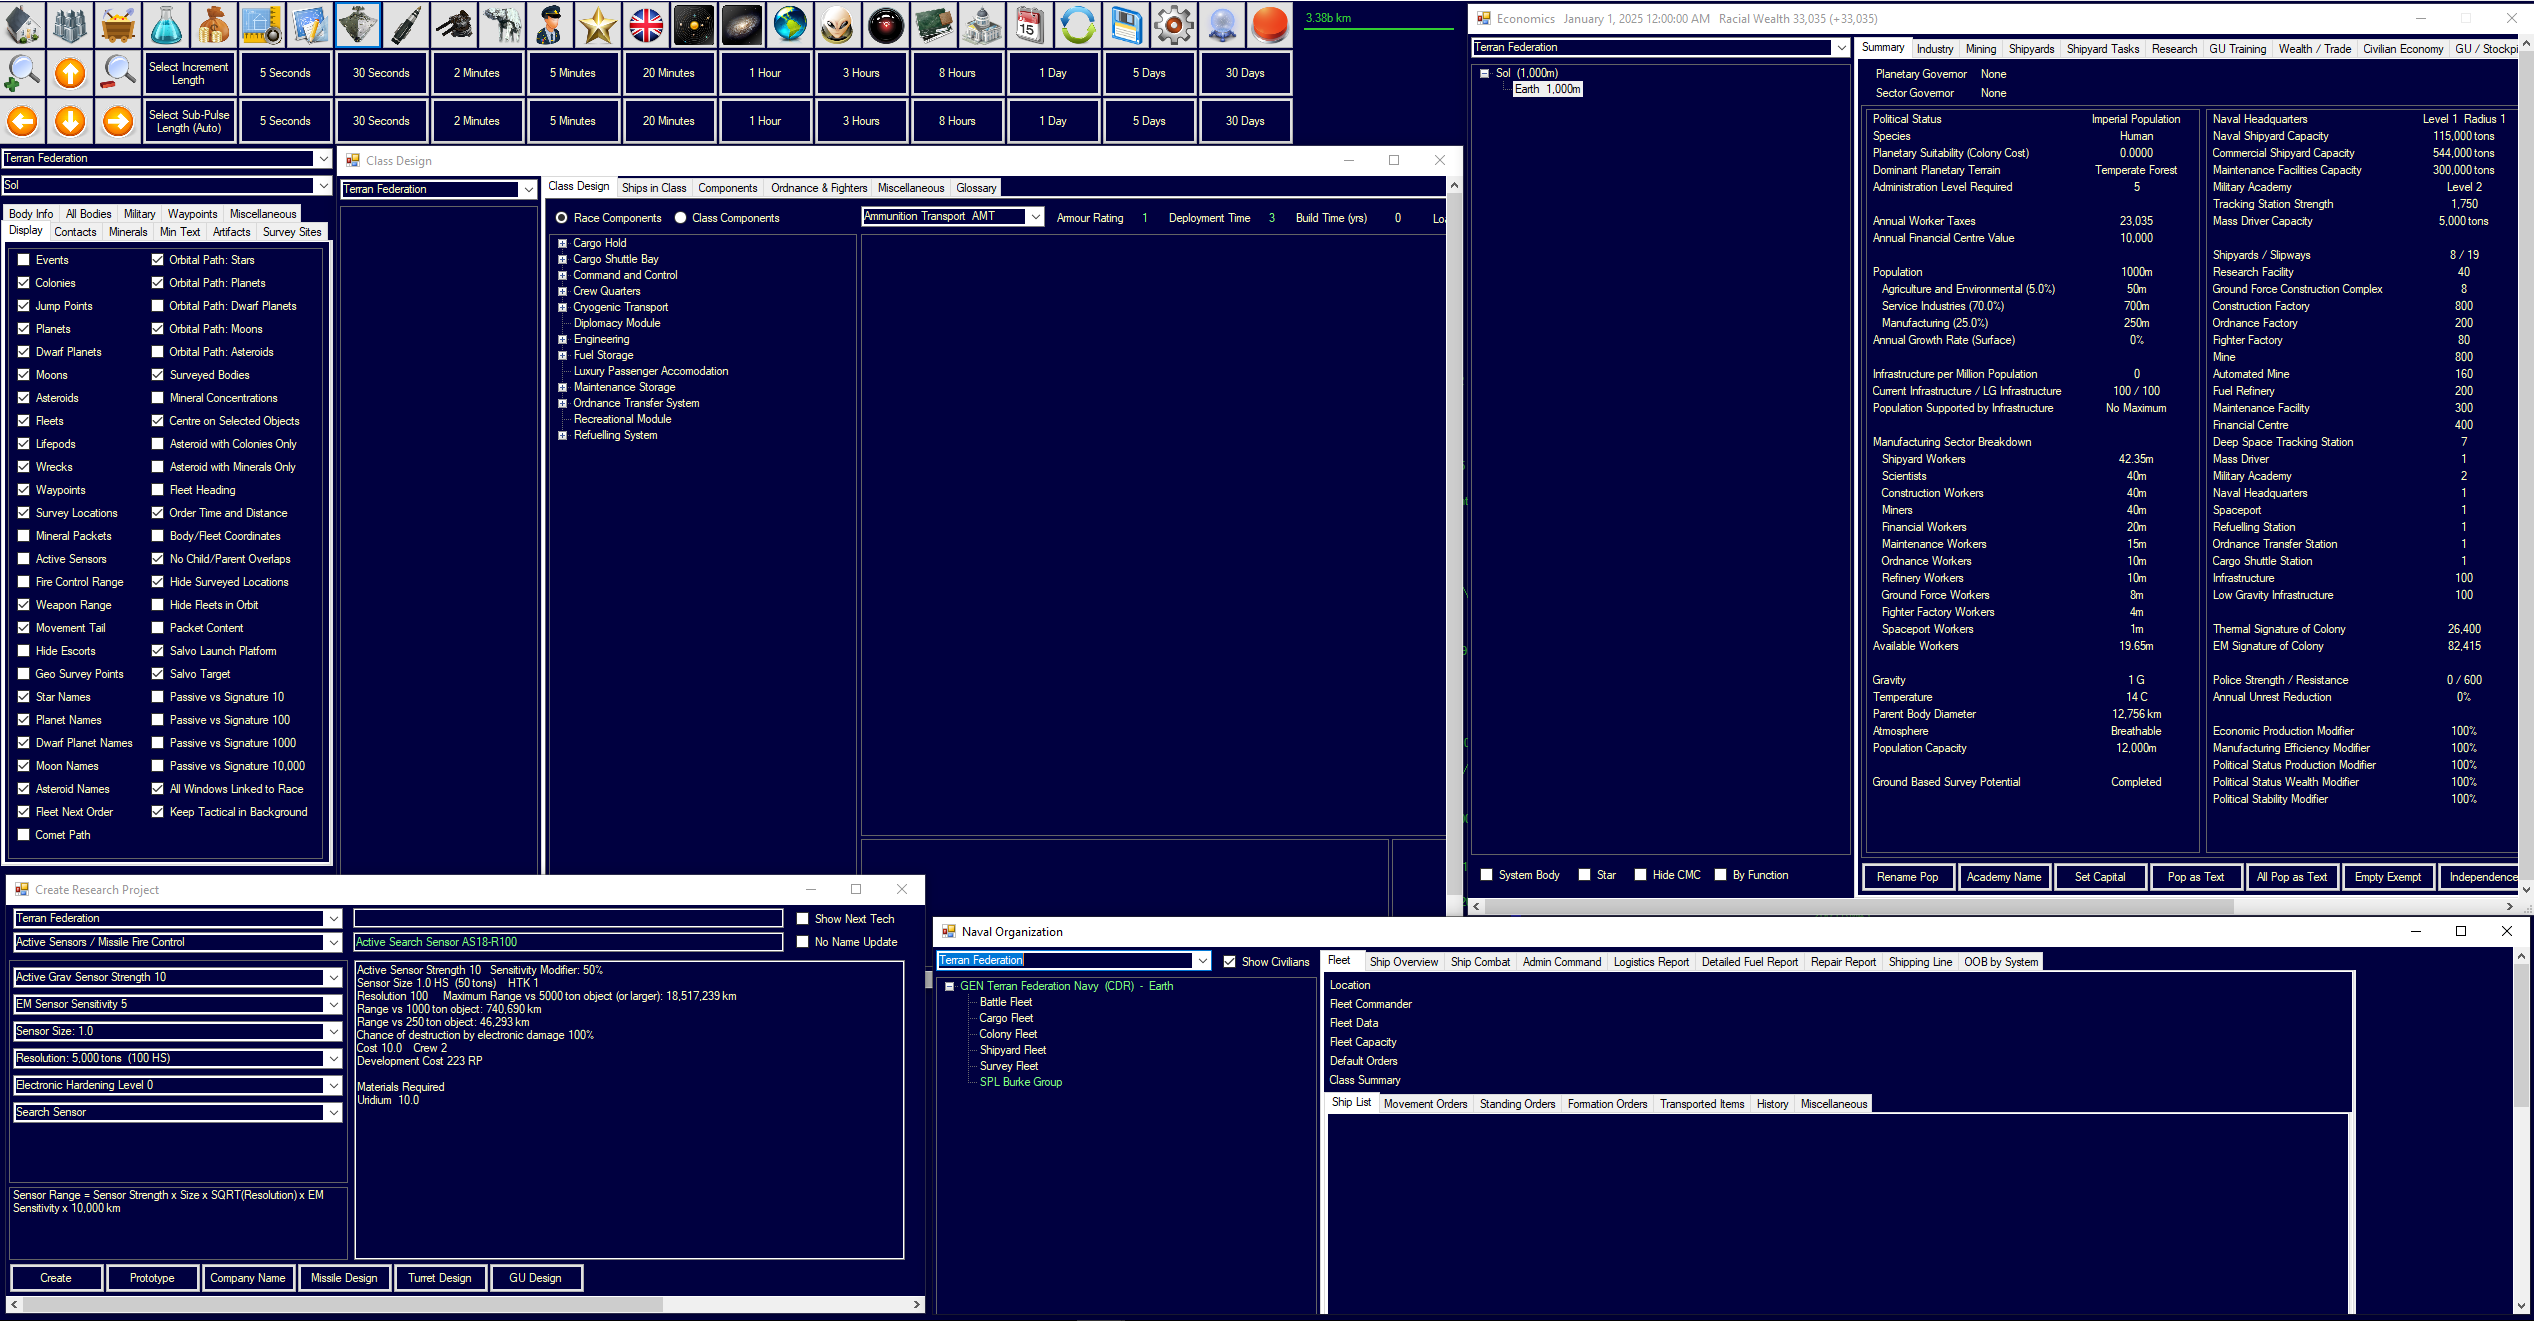2534x1321 pixels.
Task: Click the floppy disk save icon
Action: 1126,25
